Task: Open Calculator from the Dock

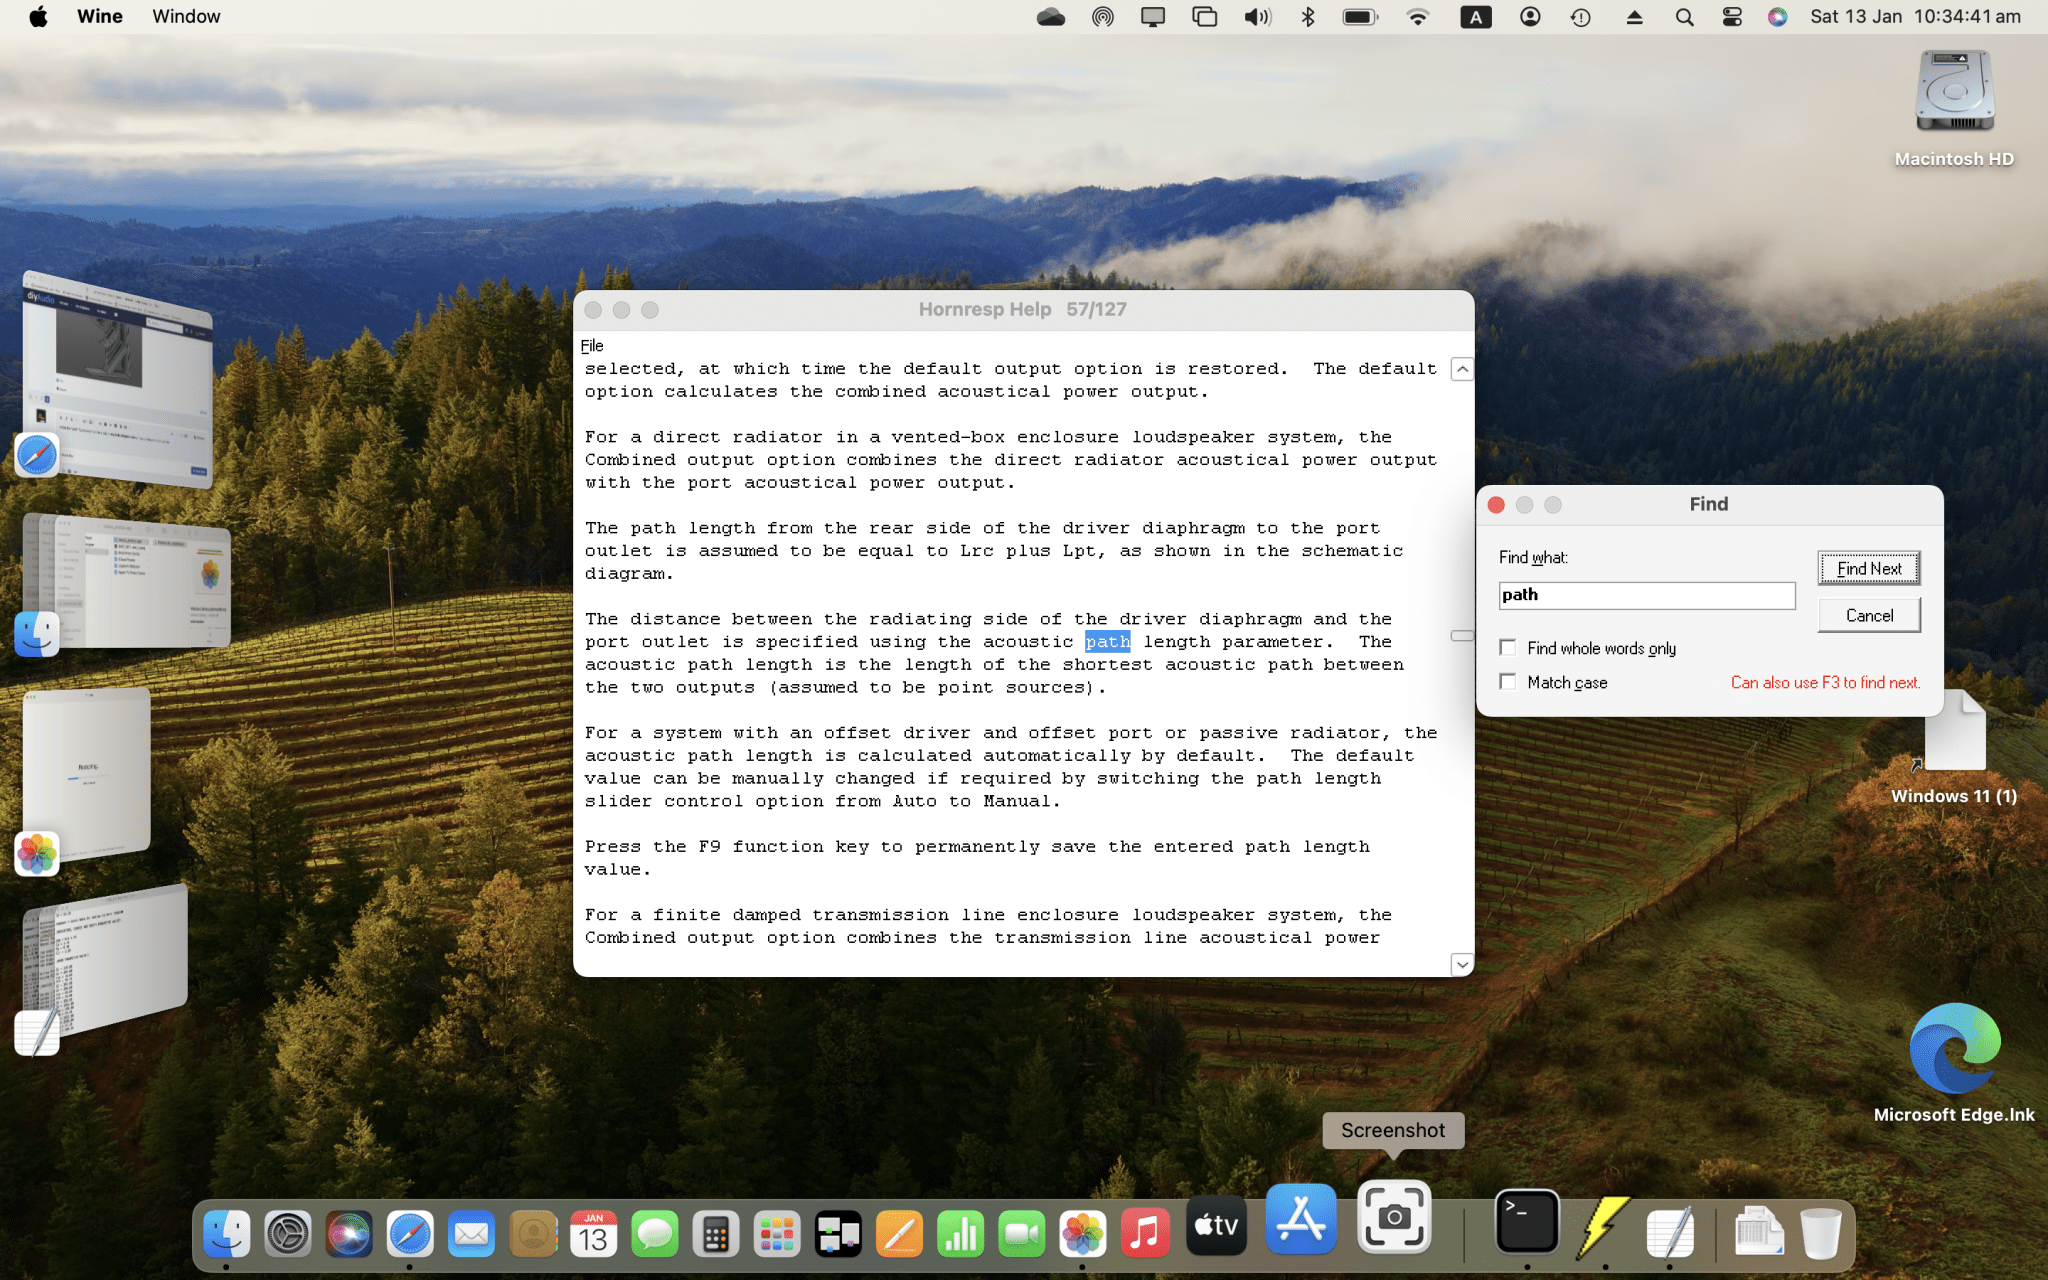Action: tap(716, 1235)
